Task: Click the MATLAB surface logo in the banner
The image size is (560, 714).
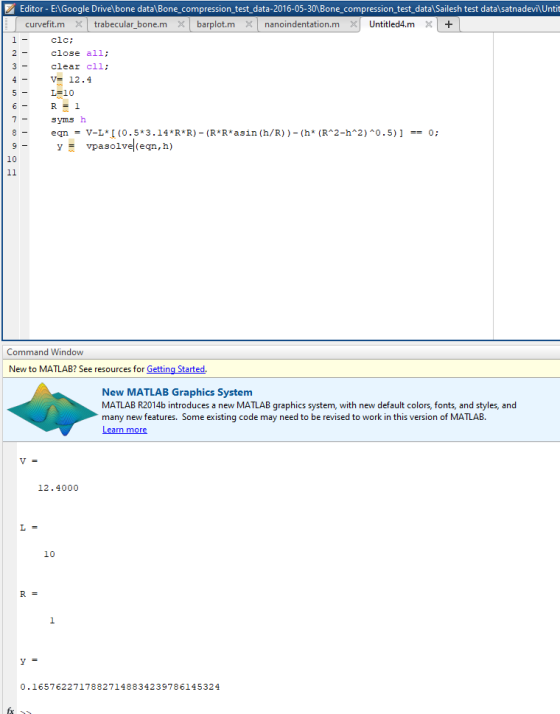Action: click(x=52, y=409)
